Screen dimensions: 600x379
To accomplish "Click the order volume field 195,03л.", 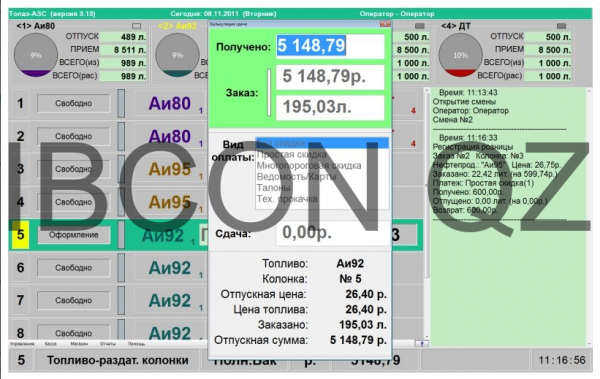I will 330,107.
